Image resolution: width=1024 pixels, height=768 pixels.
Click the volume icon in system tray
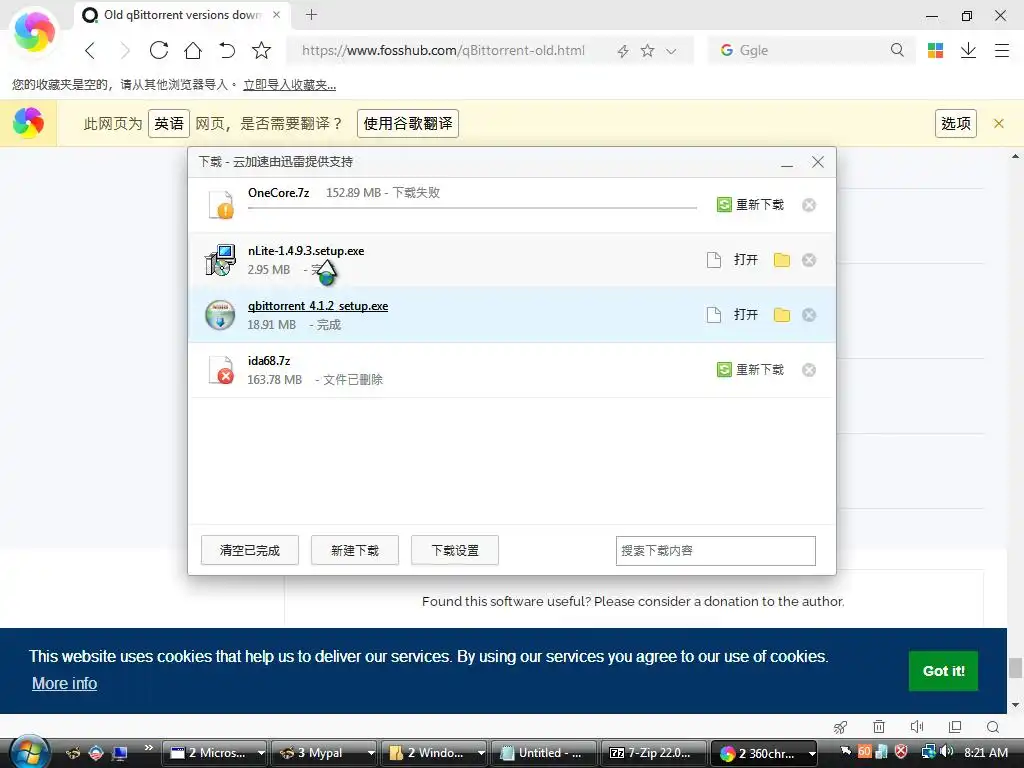click(947, 751)
